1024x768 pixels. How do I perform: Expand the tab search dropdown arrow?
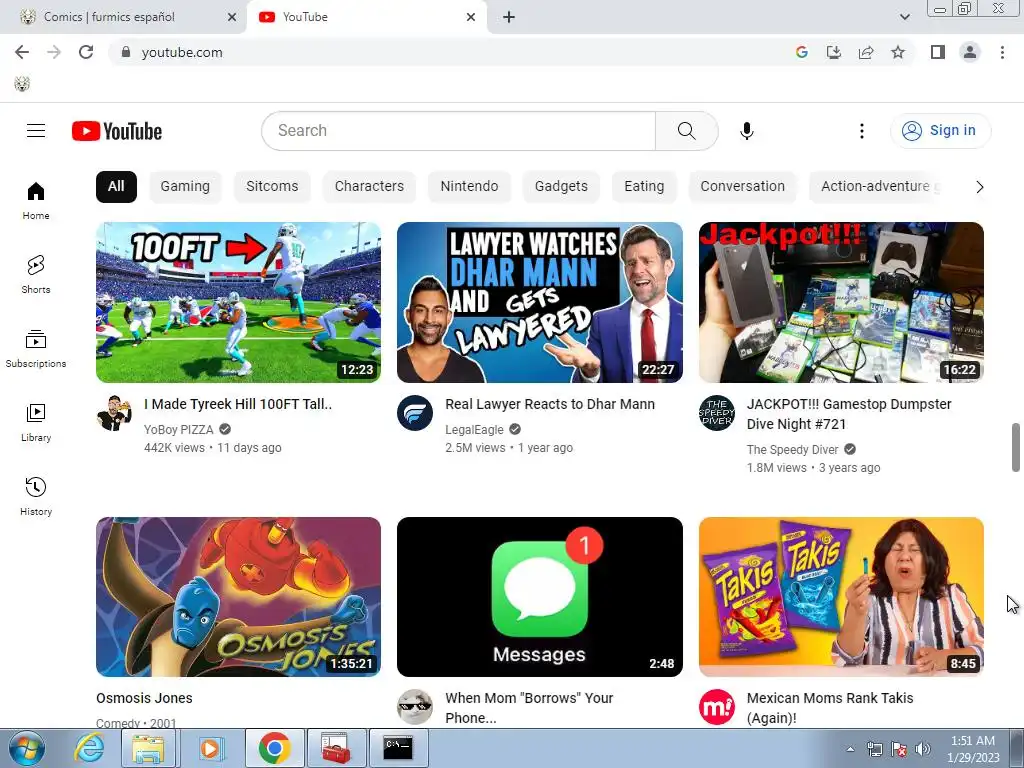pyautogui.click(x=905, y=18)
